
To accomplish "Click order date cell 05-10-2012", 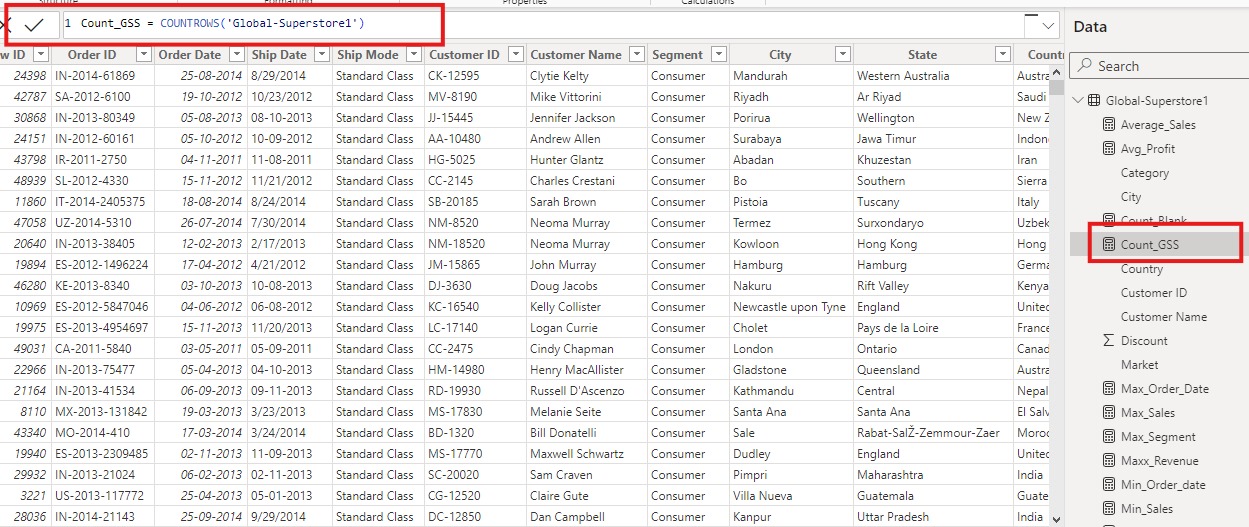I will [x=212, y=139].
